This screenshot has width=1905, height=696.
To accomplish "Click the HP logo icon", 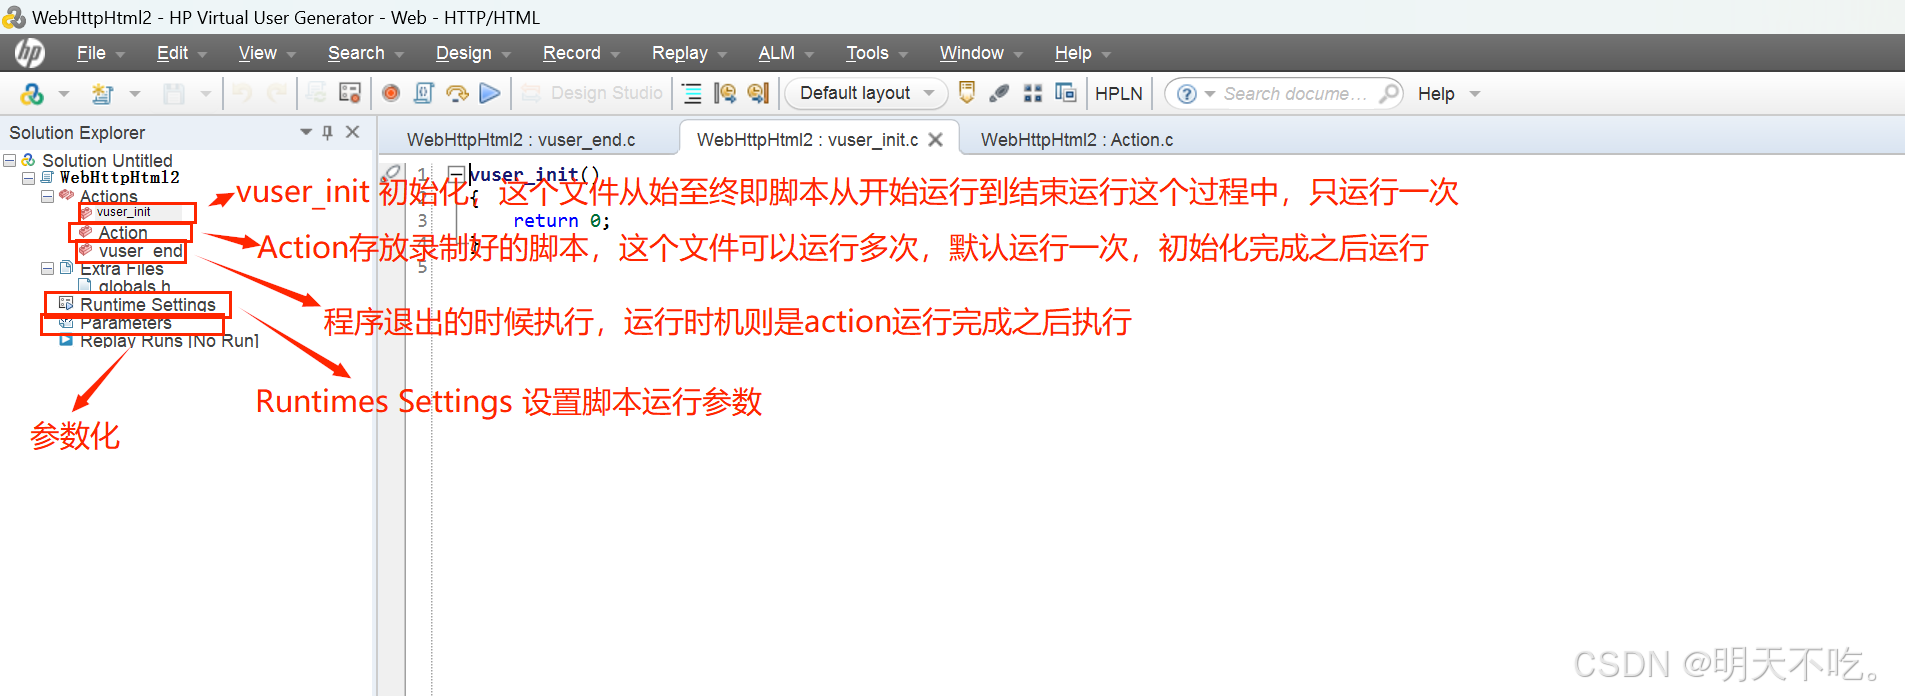I will coord(29,52).
